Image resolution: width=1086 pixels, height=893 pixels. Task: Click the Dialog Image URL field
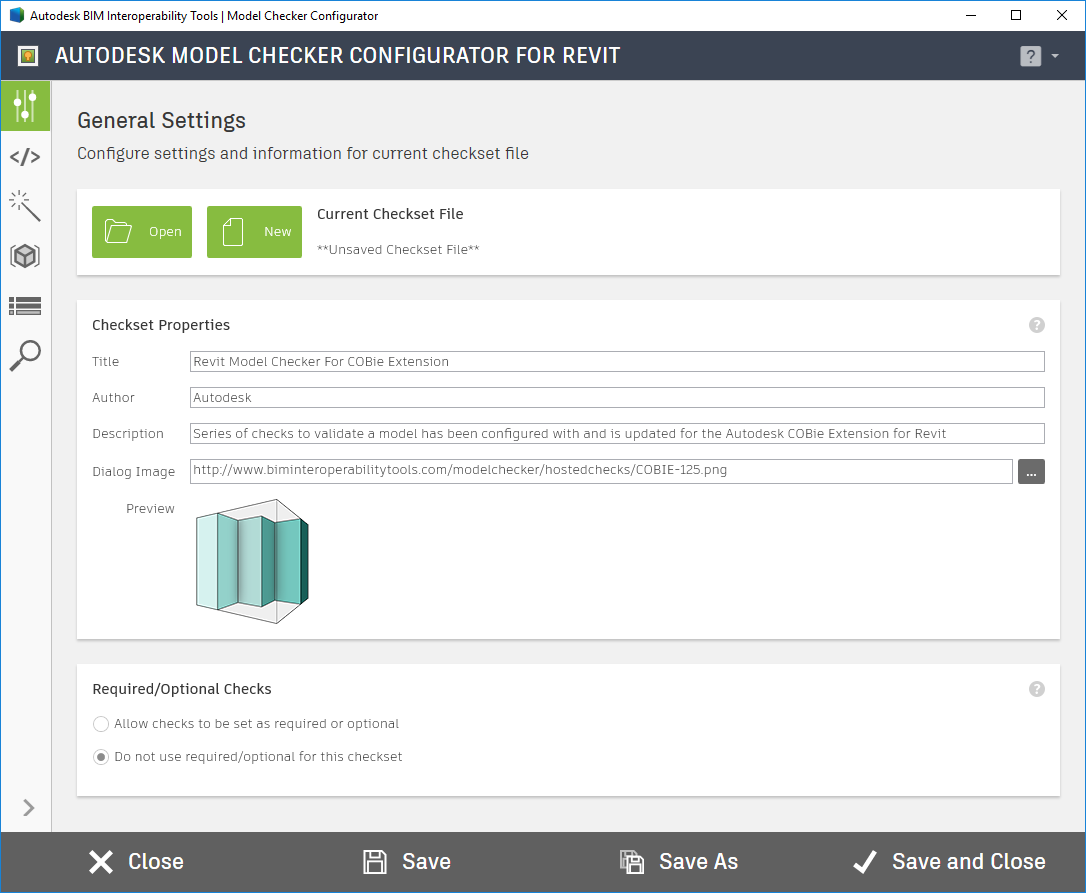(x=601, y=471)
